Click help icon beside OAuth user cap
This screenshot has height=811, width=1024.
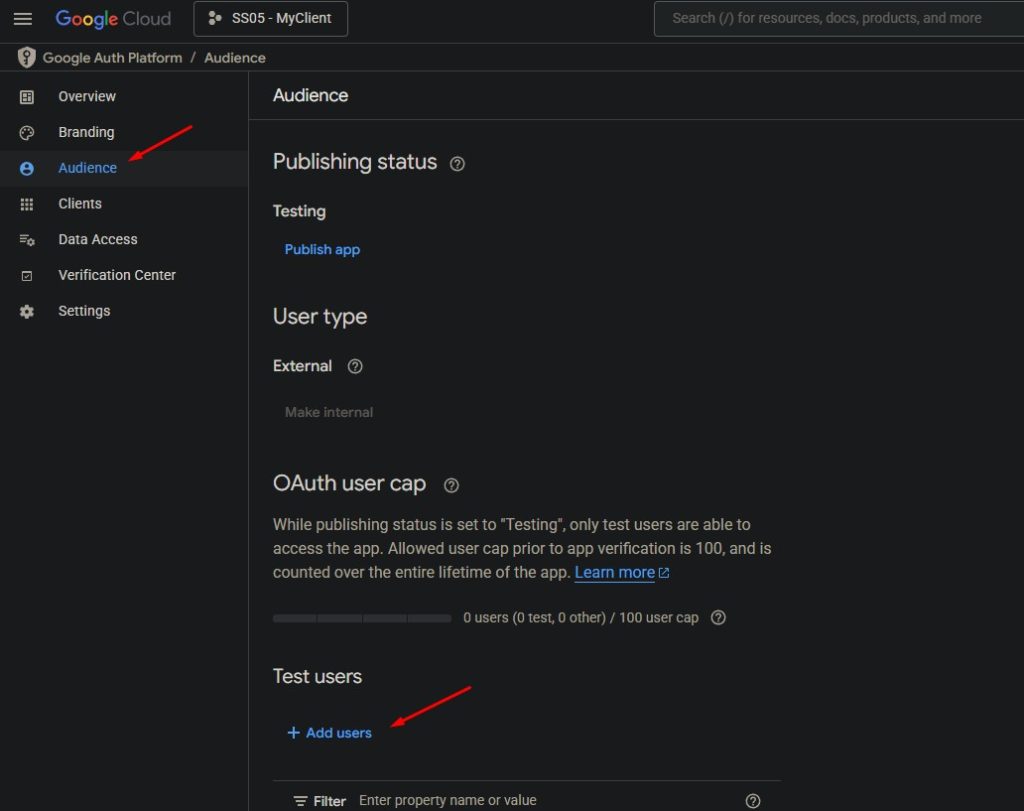451,485
